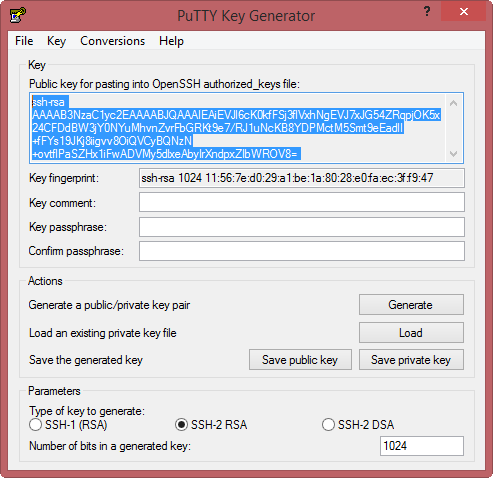Click Save private key button
This screenshot has height=478, width=493.
coord(411,360)
